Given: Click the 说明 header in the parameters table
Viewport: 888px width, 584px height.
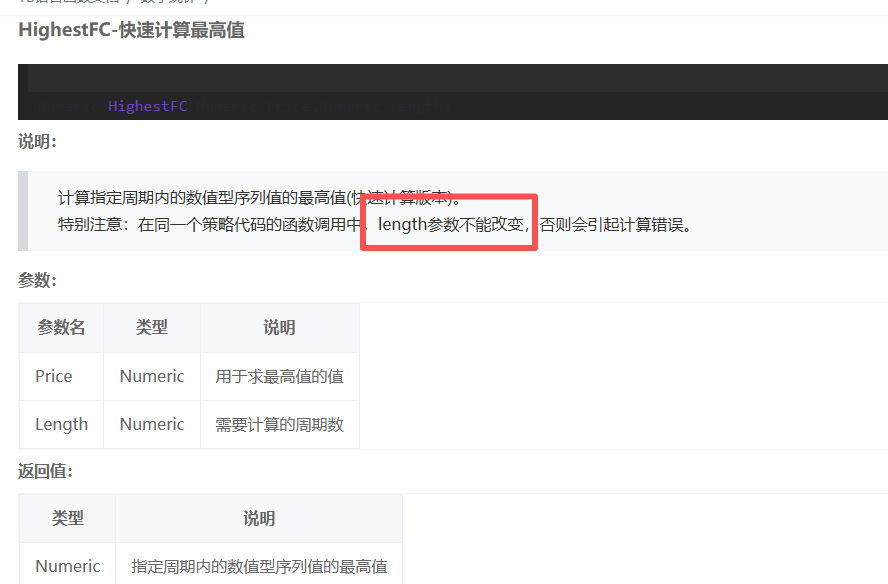Looking at the screenshot, I should (279, 328).
